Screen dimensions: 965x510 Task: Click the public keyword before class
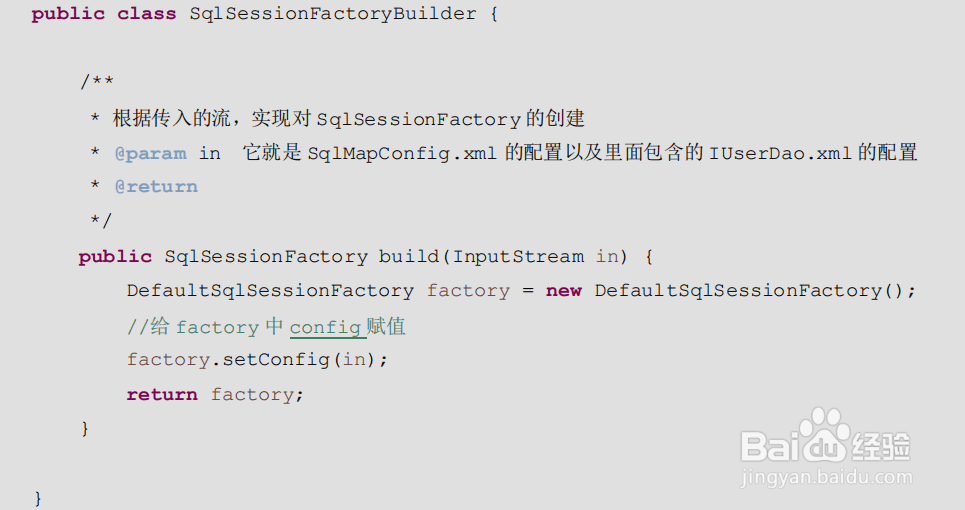click(67, 14)
